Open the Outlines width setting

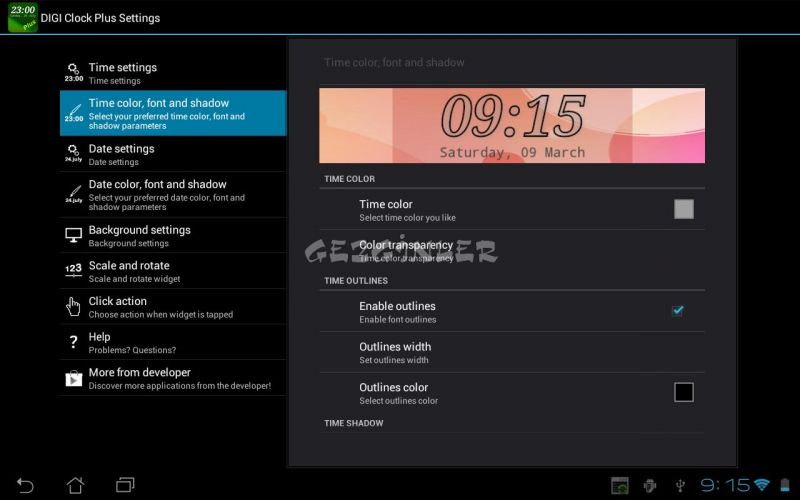pos(512,352)
